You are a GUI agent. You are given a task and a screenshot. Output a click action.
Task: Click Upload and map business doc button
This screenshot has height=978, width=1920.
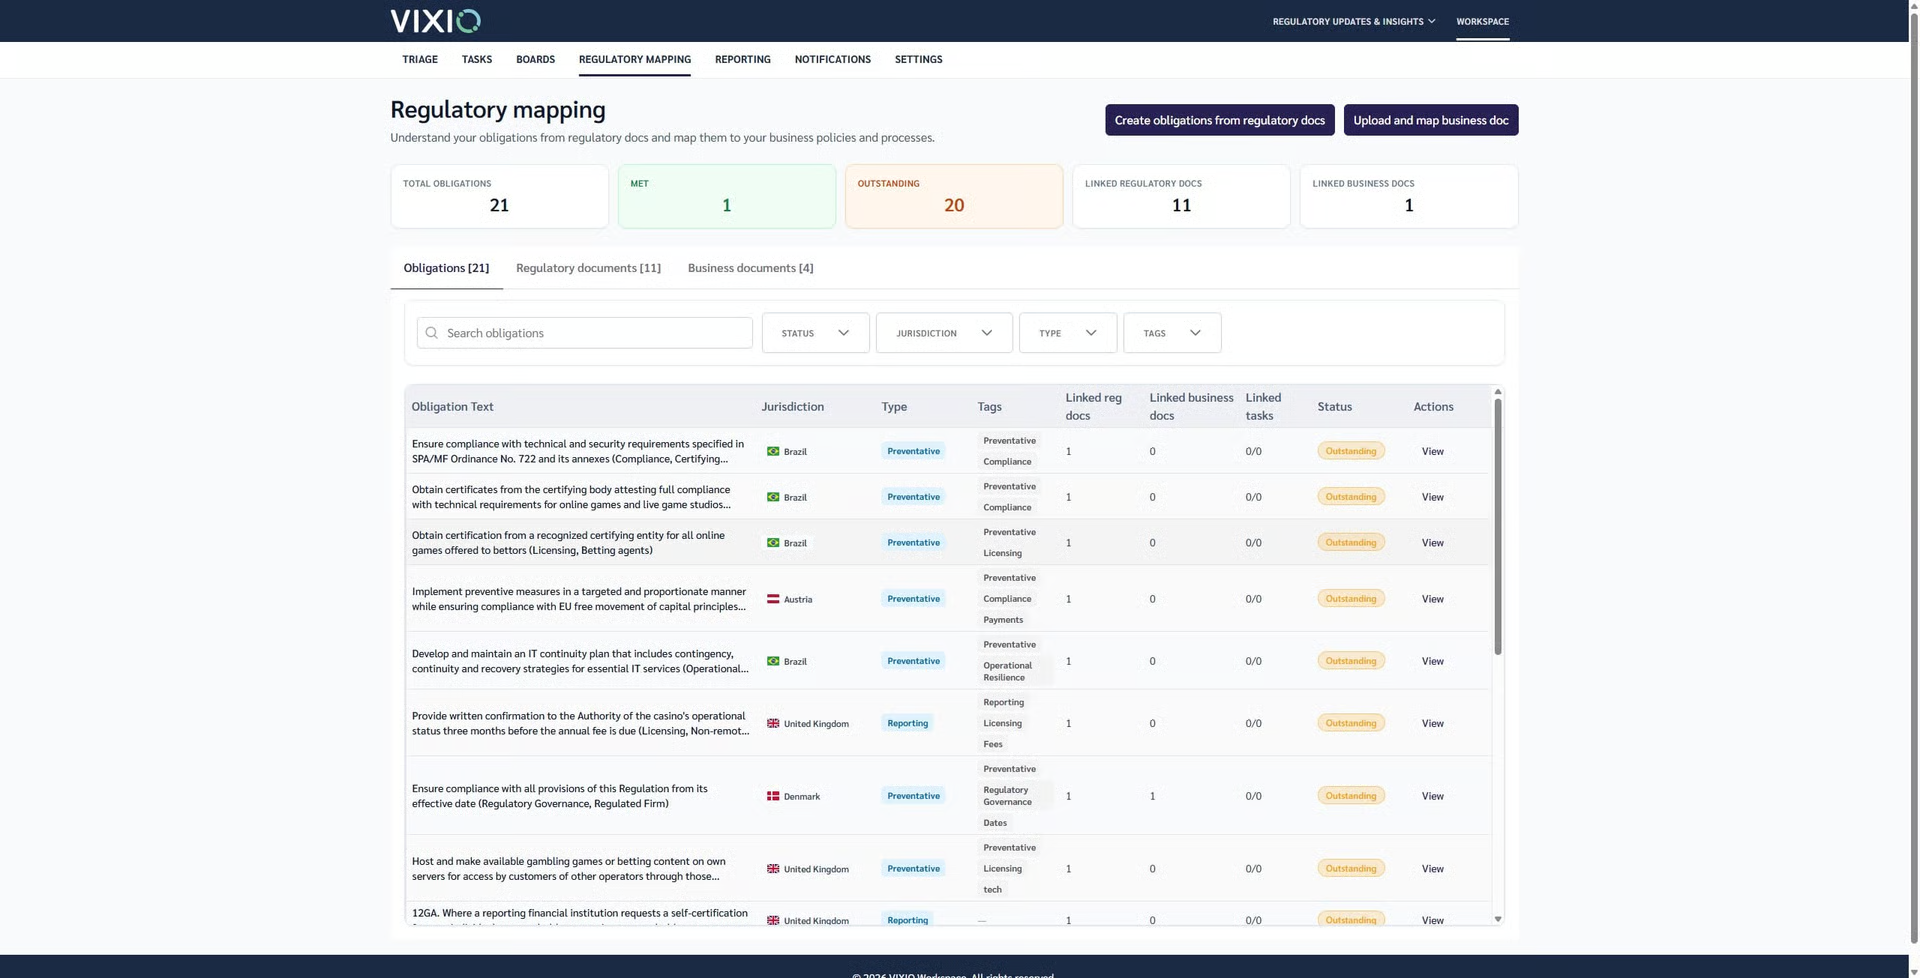pos(1430,120)
